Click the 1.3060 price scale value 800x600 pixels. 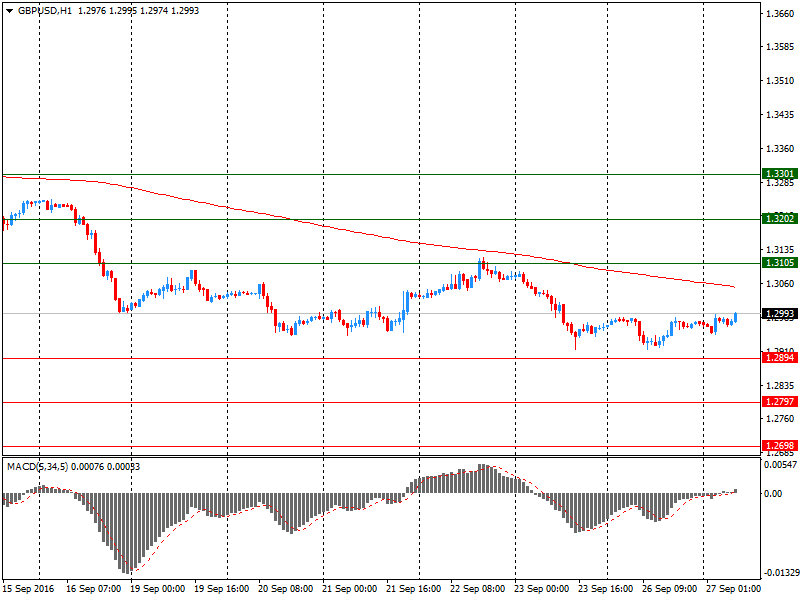coord(780,284)
